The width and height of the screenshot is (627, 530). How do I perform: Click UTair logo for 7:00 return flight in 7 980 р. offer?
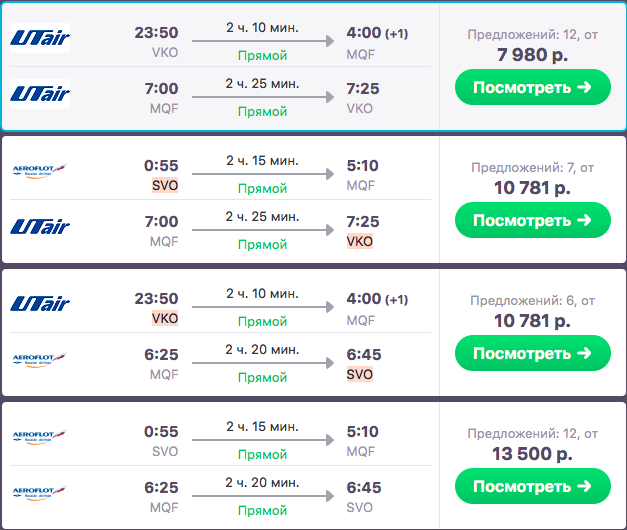pyautogui.click(x=40, y=94)
